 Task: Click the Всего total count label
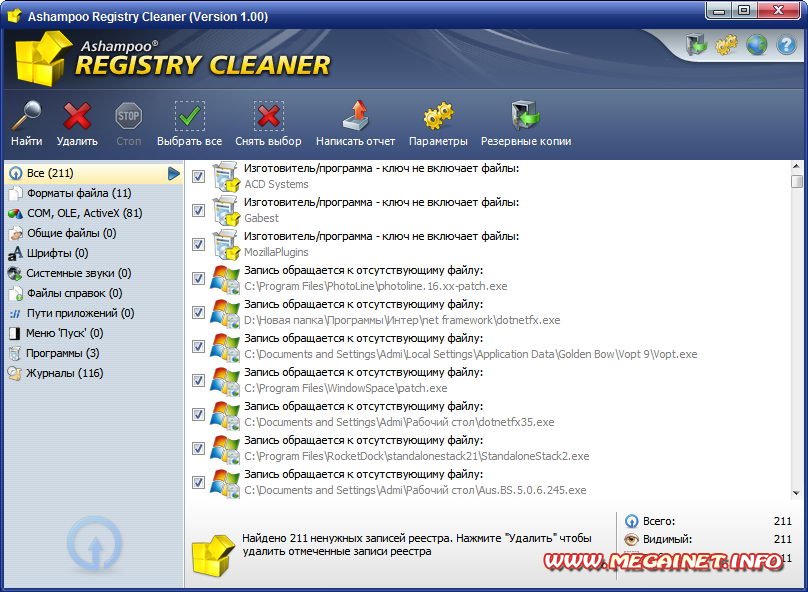pos(659,521)
